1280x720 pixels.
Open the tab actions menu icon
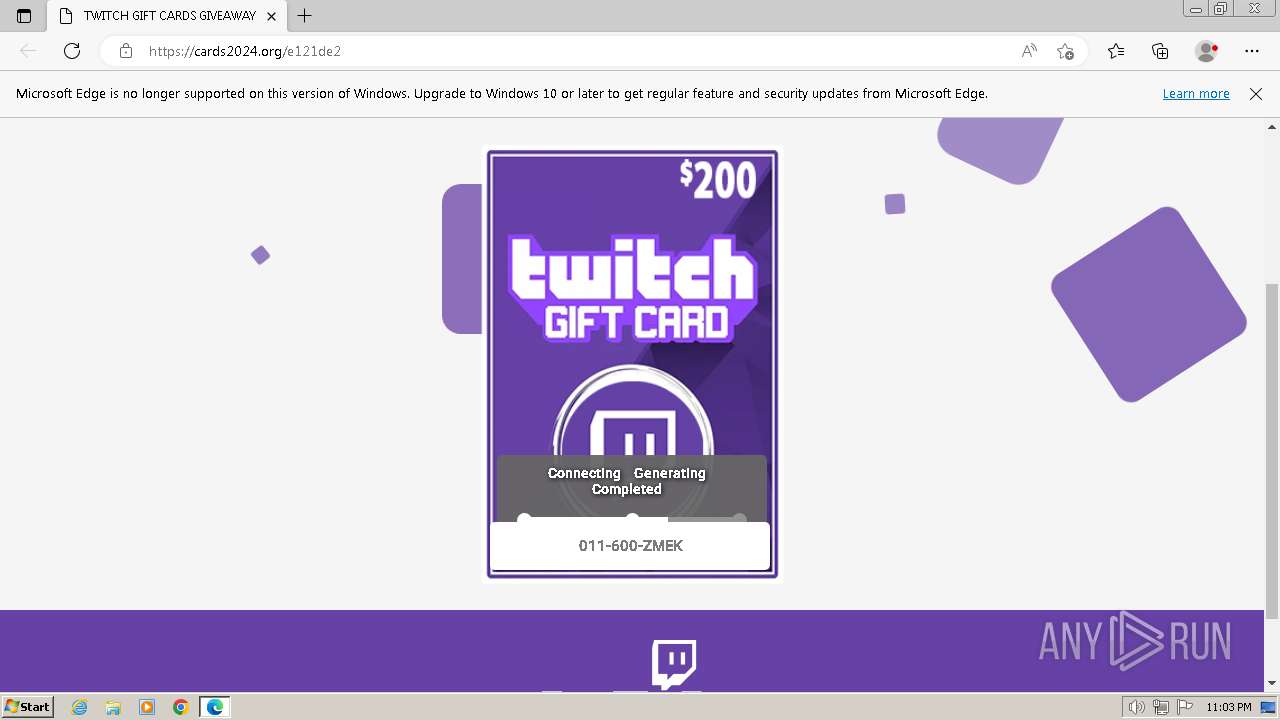(24, 16)
